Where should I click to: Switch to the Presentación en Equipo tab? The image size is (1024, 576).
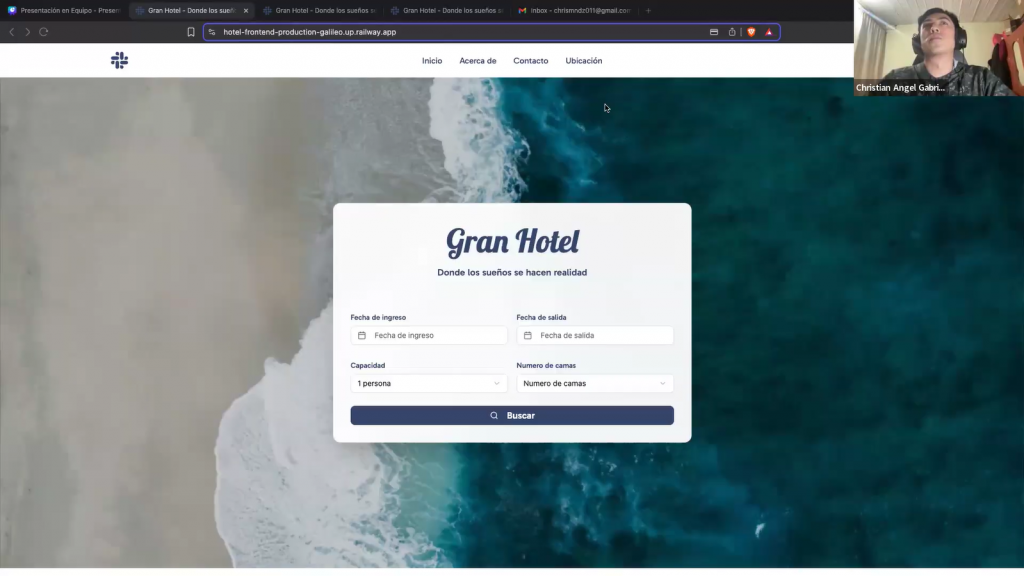pos(64,10)
